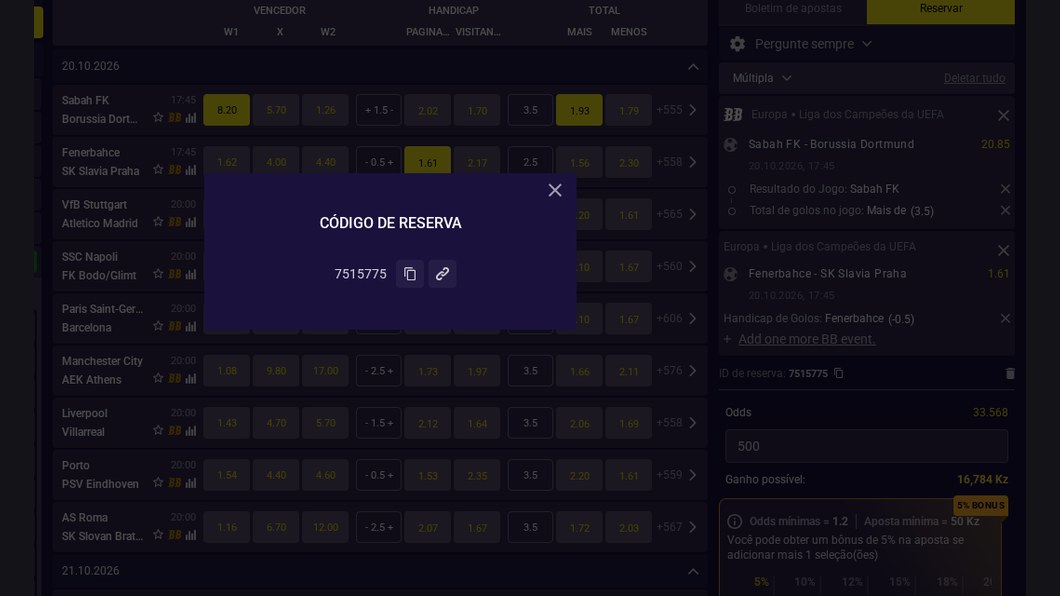Expand +558 markets for Fenerbahce

(x=676, y=162)
